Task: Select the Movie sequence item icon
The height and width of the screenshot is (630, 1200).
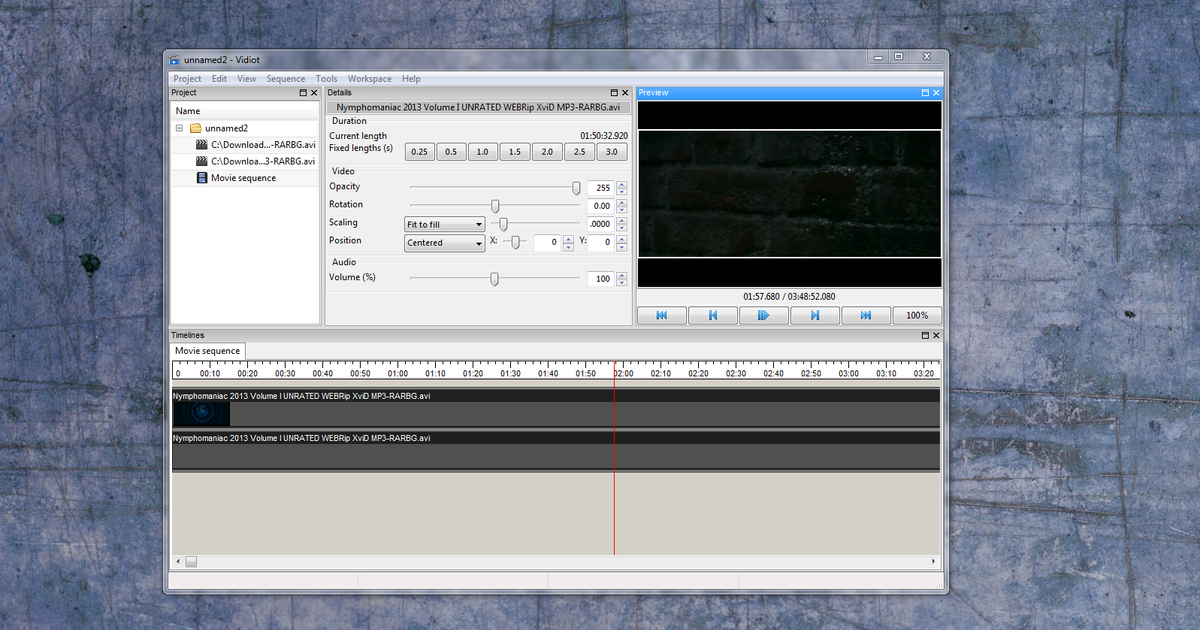Action: pyautogui.click(x=202, y=178)
